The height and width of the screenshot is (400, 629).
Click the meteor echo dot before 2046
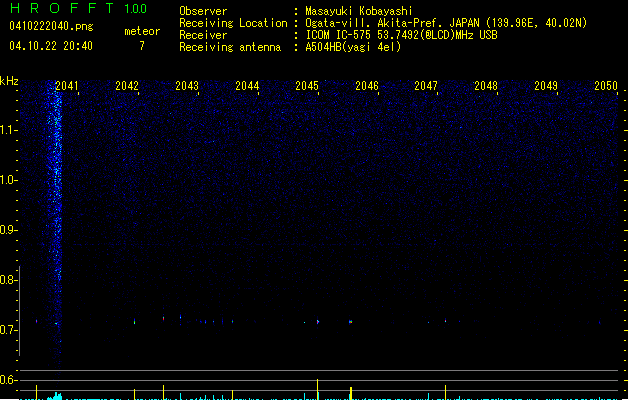point(350,322)
